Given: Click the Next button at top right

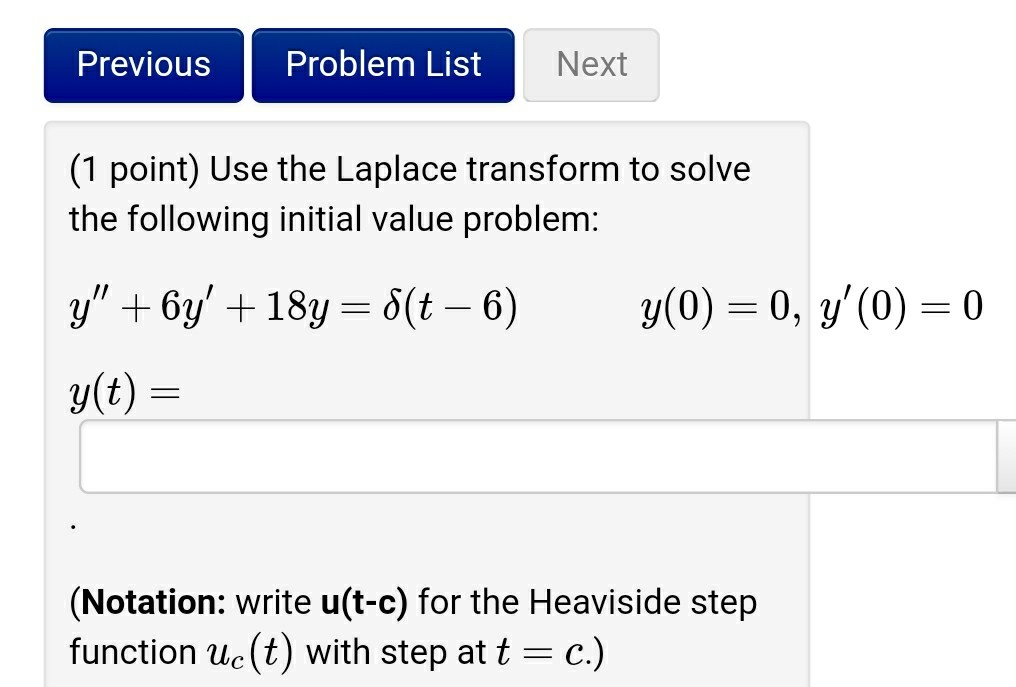Looking at the screenshot, I should [591, 64].
